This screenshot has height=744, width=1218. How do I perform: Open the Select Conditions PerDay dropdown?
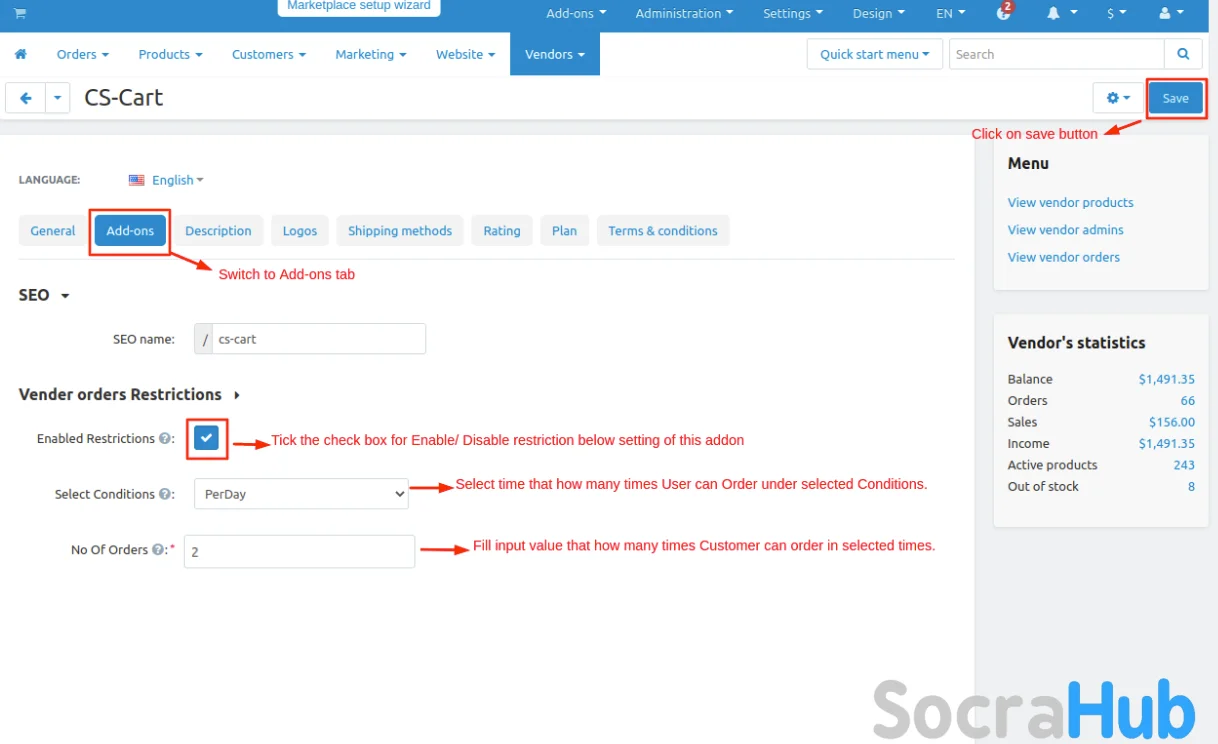pos(301,494)
